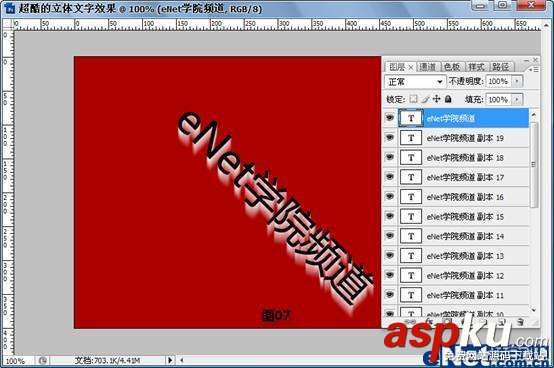Hide the top eNet学院频道 layer via eye

pos(390,118)
